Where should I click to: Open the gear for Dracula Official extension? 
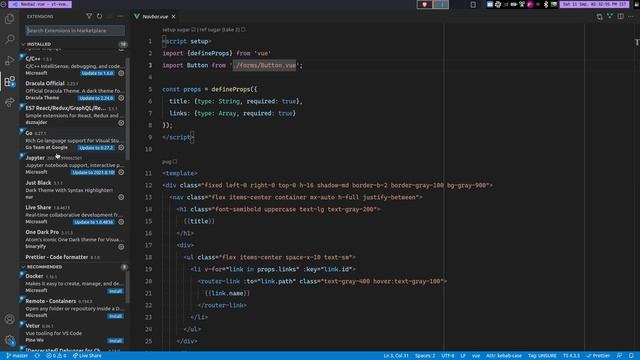(x=121, y=98)
